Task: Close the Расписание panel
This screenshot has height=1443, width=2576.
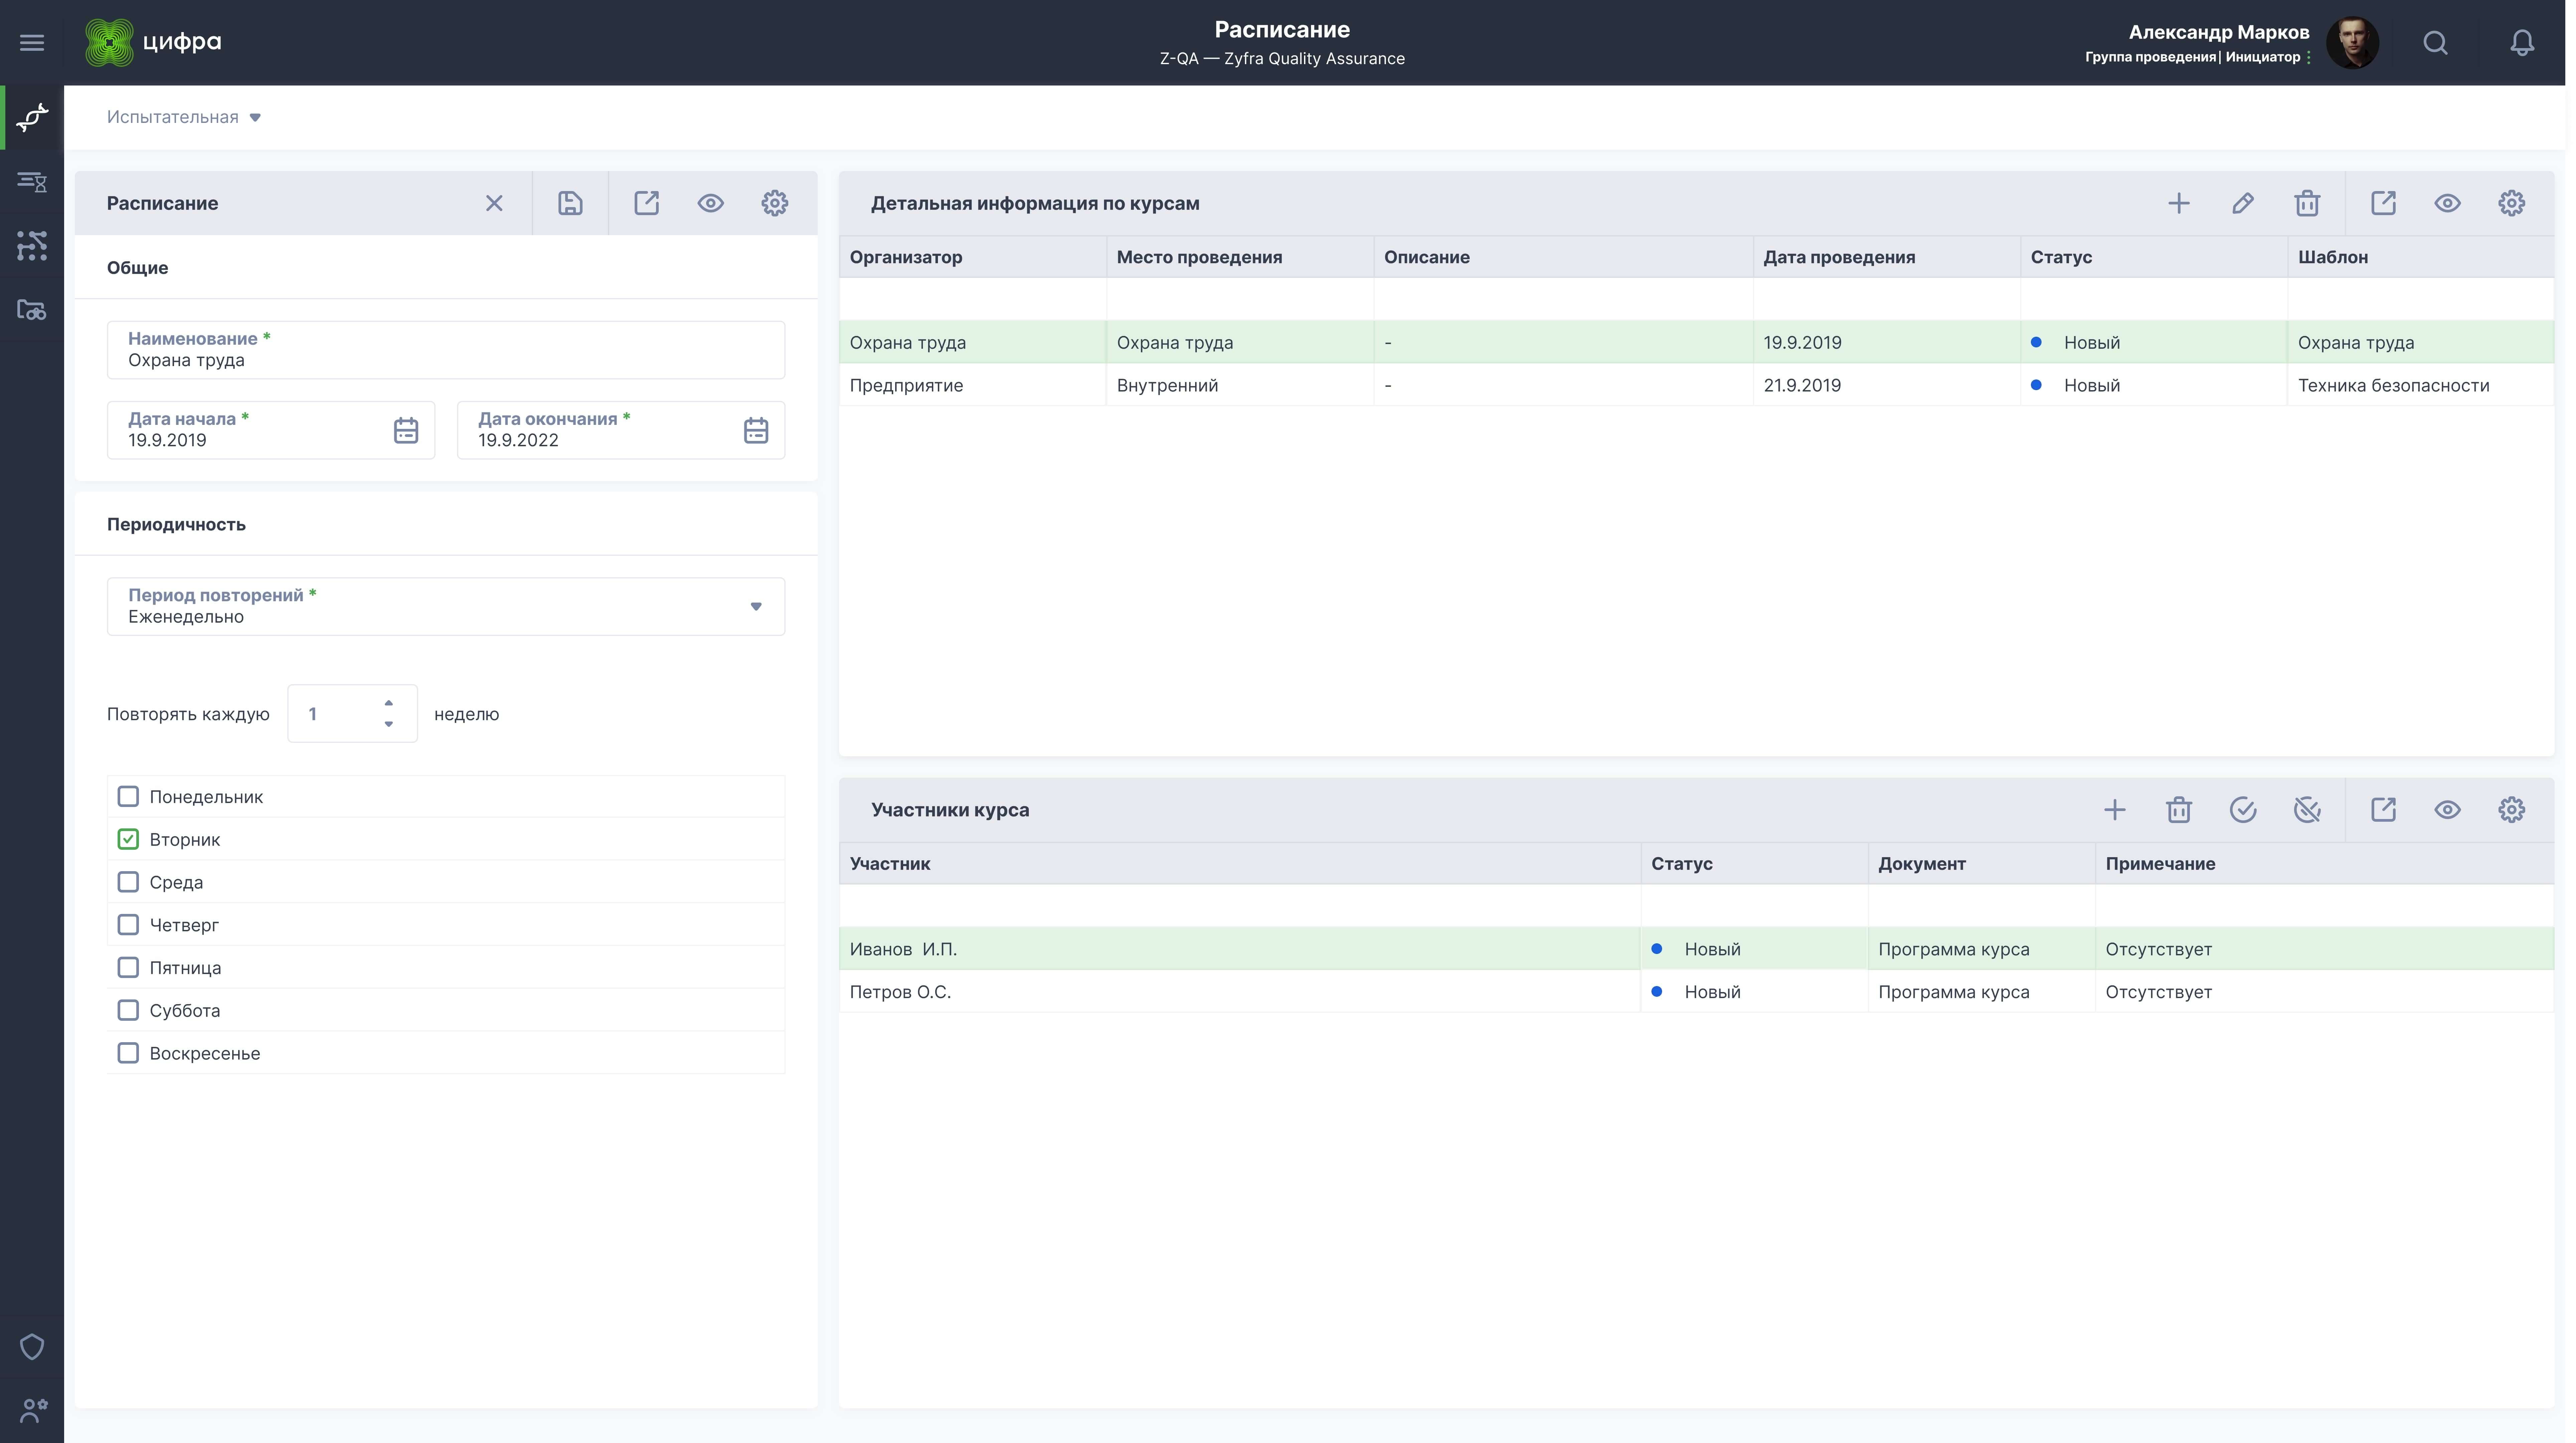Action: [494, 203]
